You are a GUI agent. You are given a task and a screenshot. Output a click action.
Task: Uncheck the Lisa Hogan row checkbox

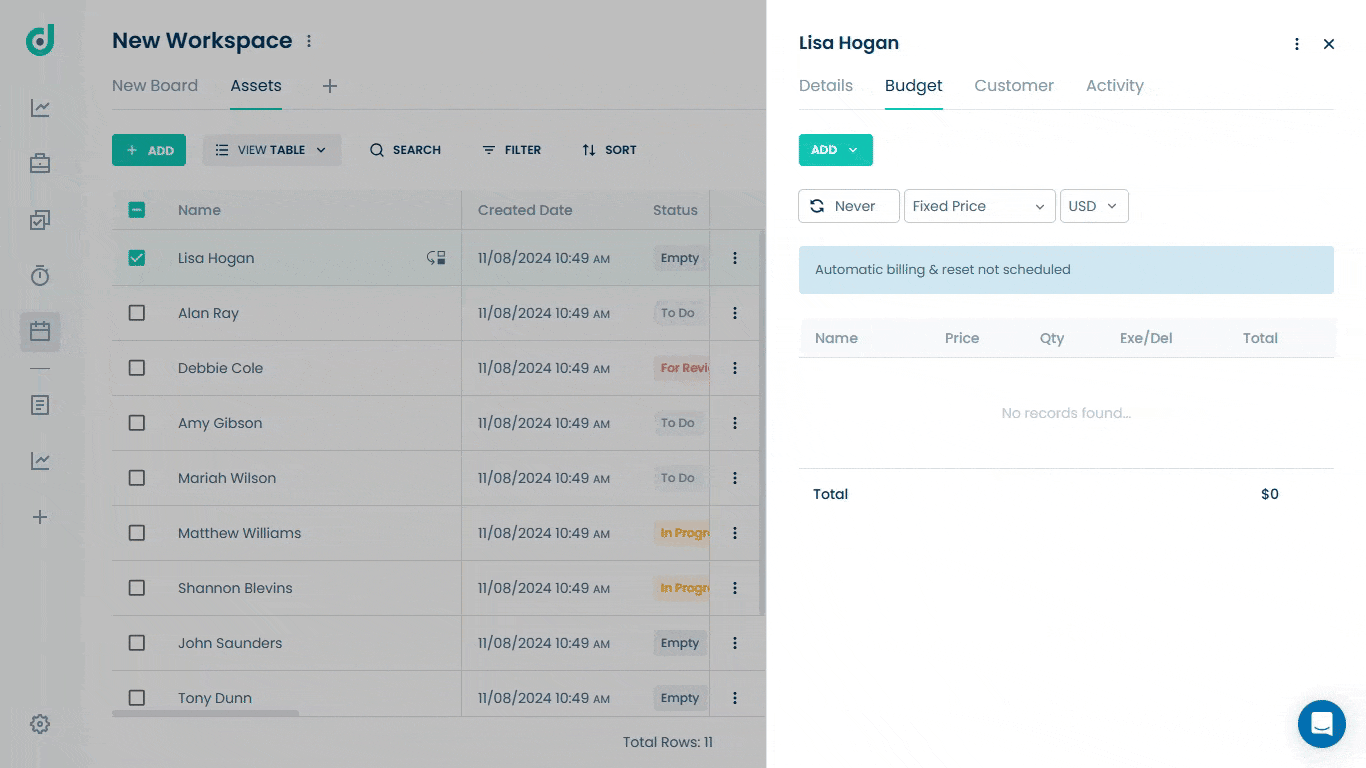pyautogui.click(x=137, y=258)
